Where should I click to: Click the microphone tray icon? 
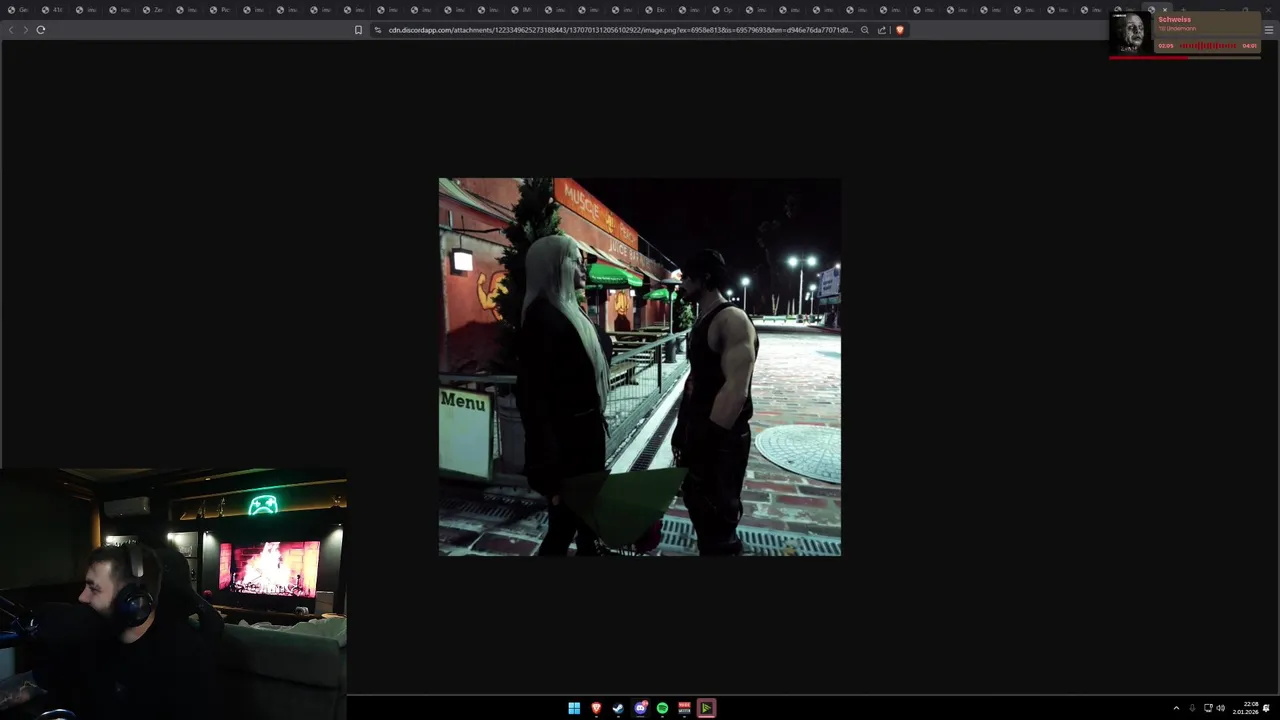(1192, 708)
